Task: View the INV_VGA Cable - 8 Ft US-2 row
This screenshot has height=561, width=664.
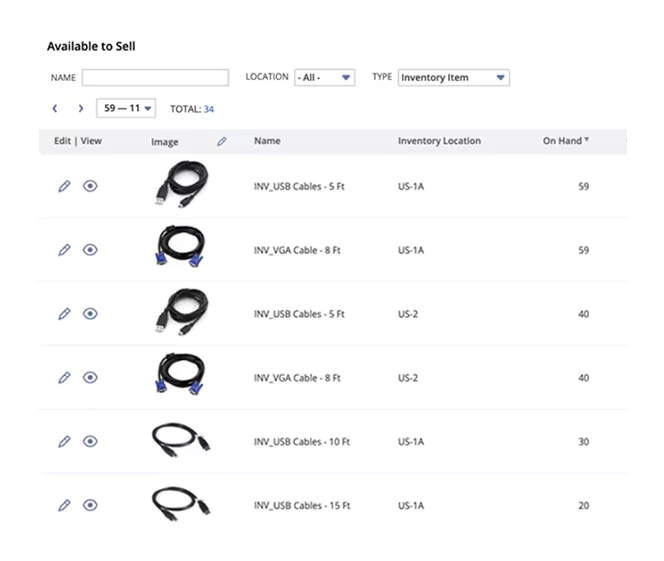Action: pos(90,378)
